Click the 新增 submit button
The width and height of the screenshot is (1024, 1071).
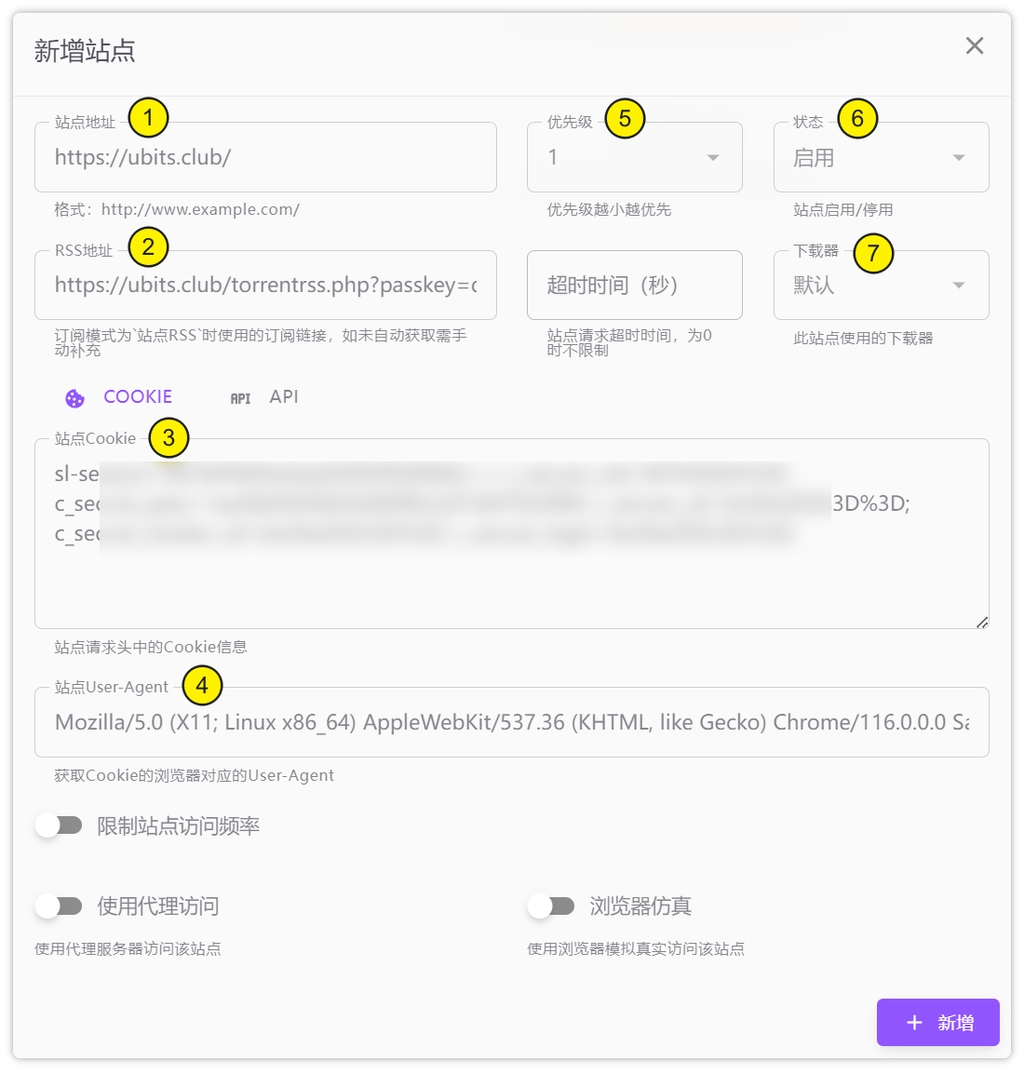[937, 1022]
